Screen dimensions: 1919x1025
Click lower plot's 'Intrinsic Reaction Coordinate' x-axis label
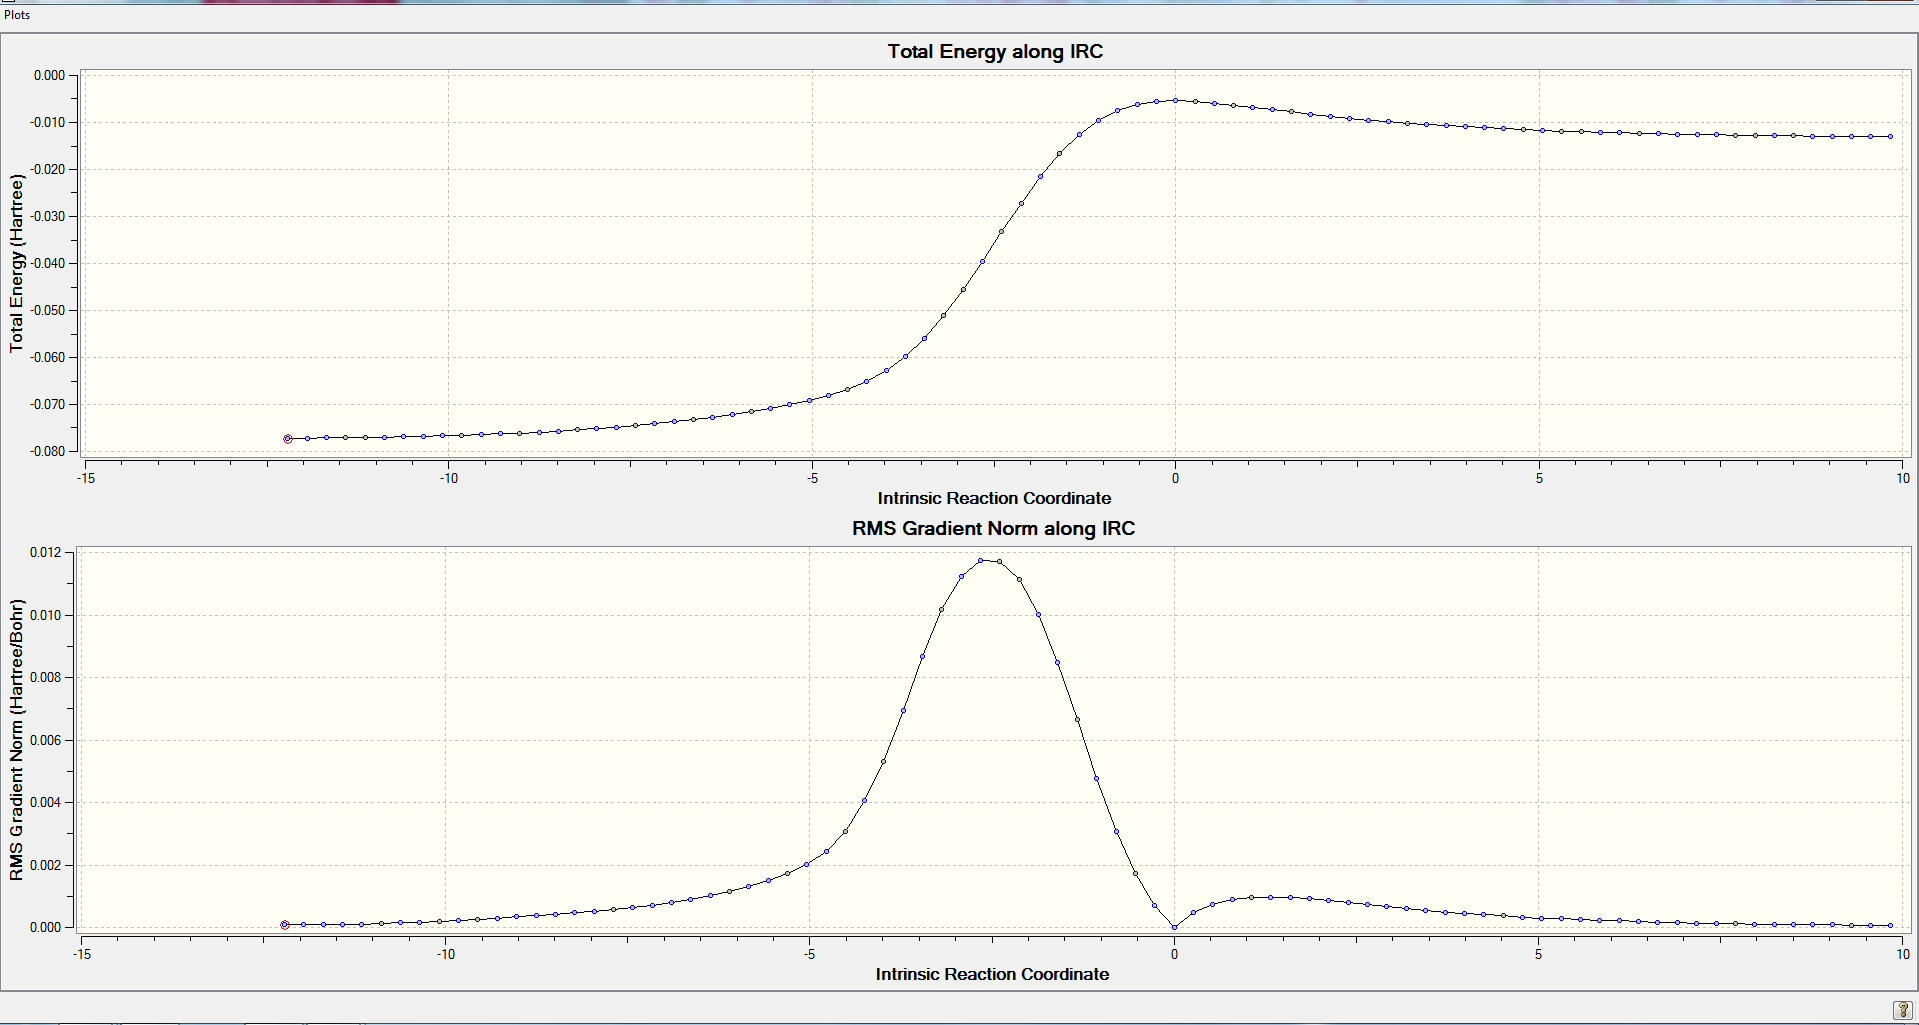tap(992, 974)
